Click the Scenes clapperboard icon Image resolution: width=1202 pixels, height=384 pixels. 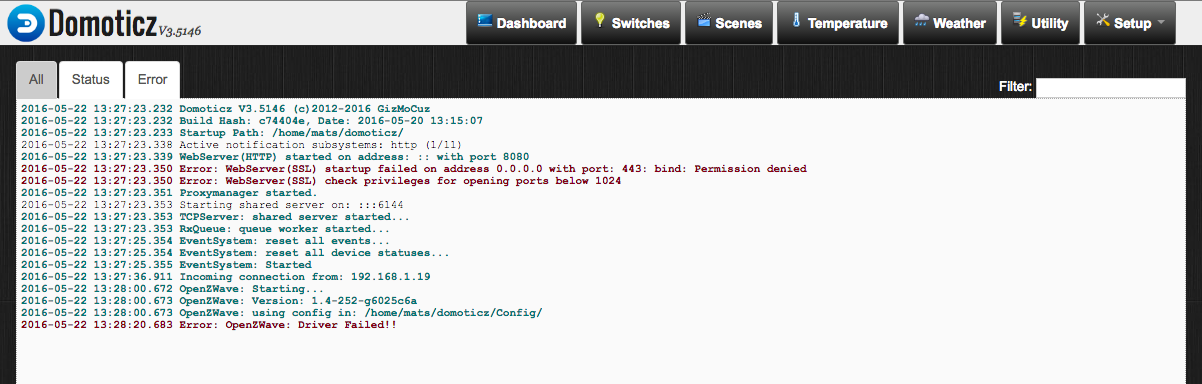click(704, 21)
